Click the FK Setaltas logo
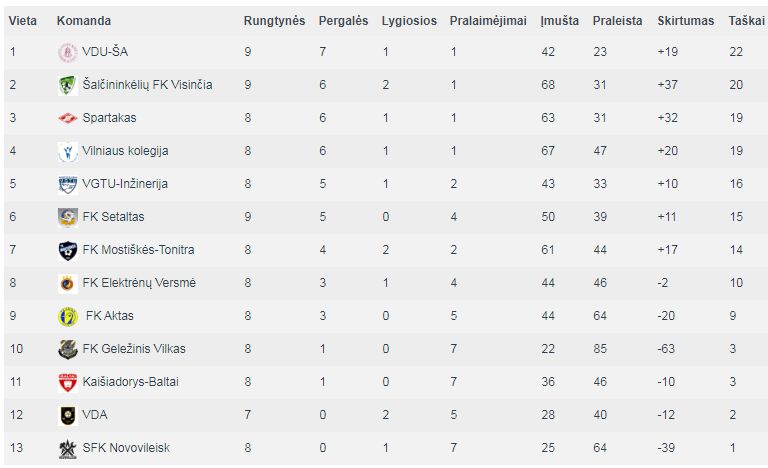The height and width of the screenshot is (468, 768). (x=68, y=217)
